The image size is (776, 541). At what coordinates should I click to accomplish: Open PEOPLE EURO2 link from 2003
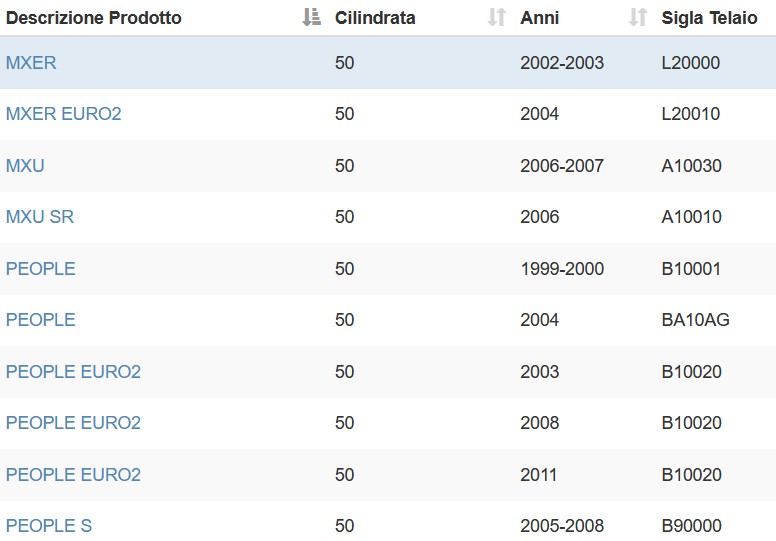coord(73,372)
